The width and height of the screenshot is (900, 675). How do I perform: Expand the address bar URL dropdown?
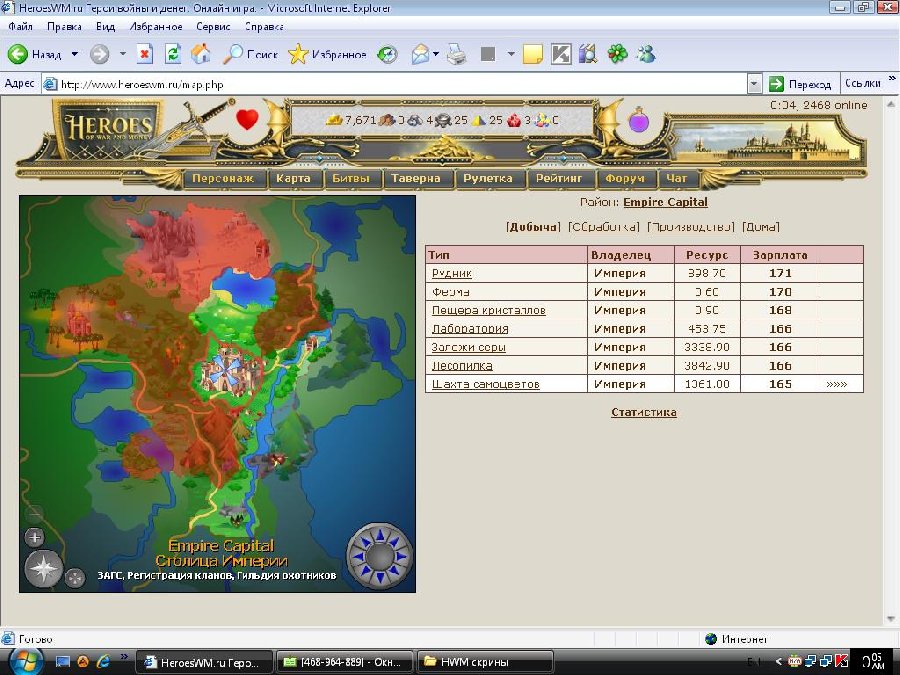click(754, 84)
